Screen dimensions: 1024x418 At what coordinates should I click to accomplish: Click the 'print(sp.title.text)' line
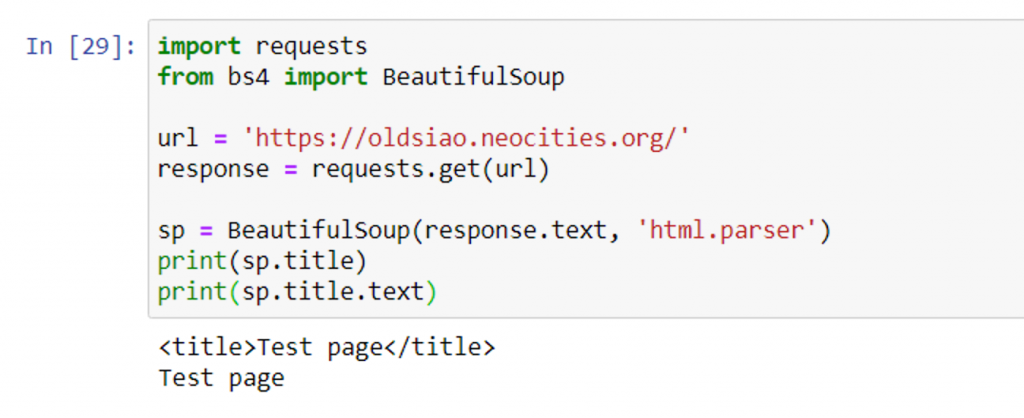tap(297, 293)
